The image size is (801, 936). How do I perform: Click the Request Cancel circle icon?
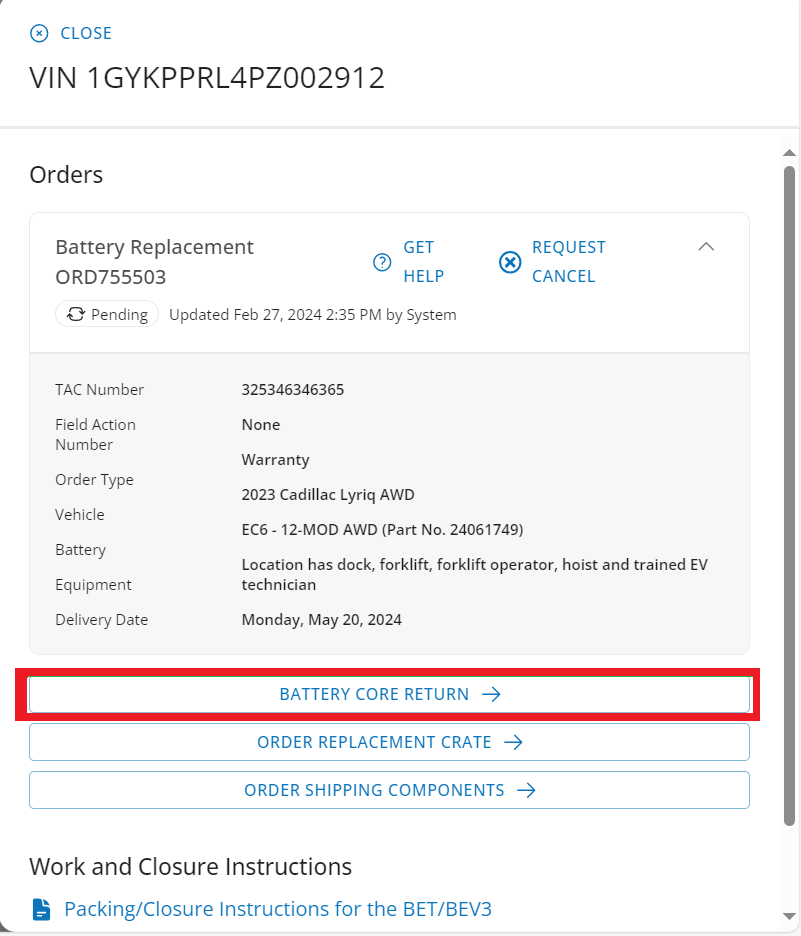pos(510,262)
